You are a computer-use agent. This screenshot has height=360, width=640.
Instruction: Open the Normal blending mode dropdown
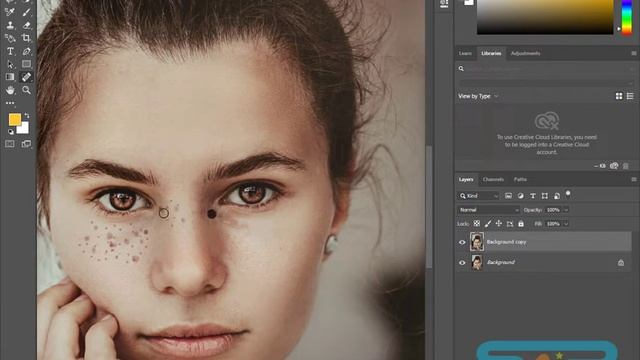pyautogui.click(x=489, y=210)
